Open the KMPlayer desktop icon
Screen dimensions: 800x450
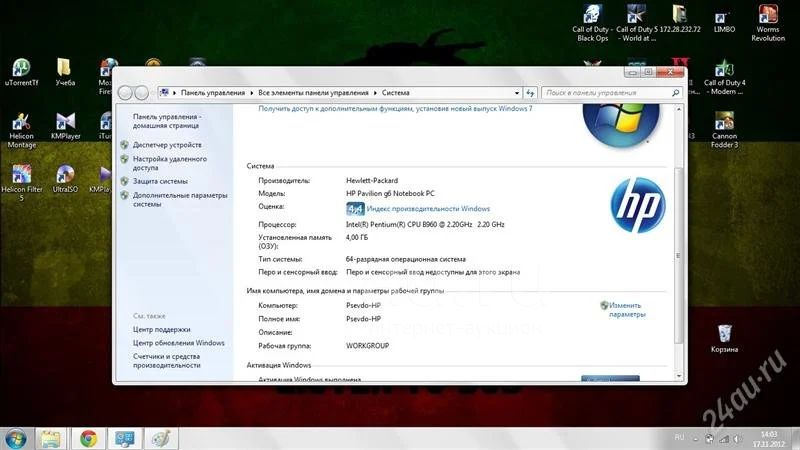pyautogui.click(x=65, y=126)
